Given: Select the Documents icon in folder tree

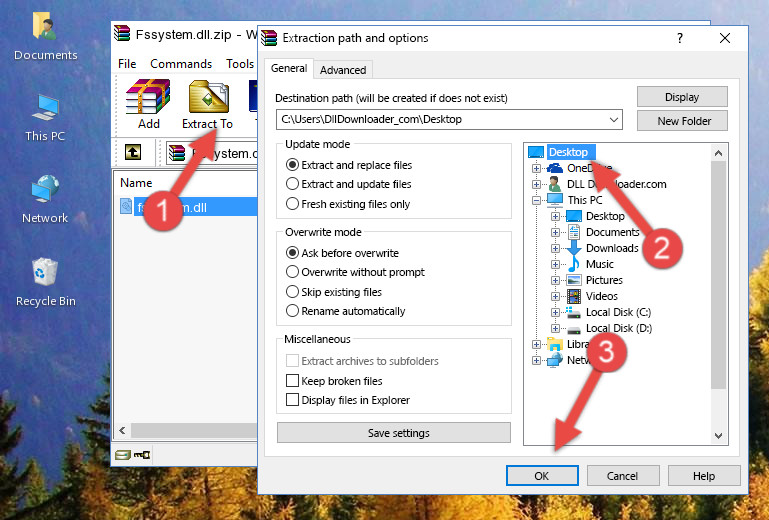Looking at the screenshot, I should tap(573, 232).
